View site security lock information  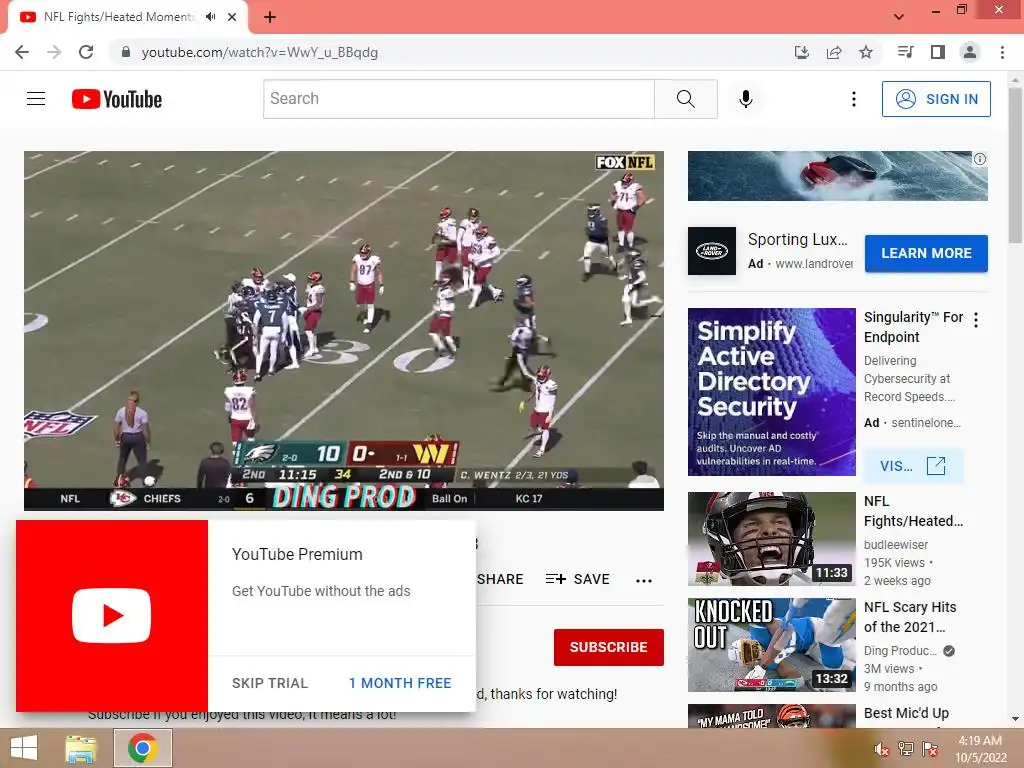coord(125,52)
